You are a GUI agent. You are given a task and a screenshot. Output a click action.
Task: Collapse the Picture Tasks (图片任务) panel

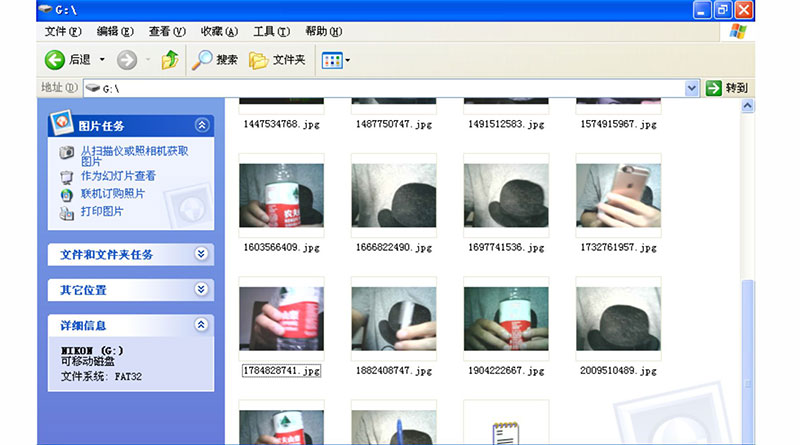point(202,125)
